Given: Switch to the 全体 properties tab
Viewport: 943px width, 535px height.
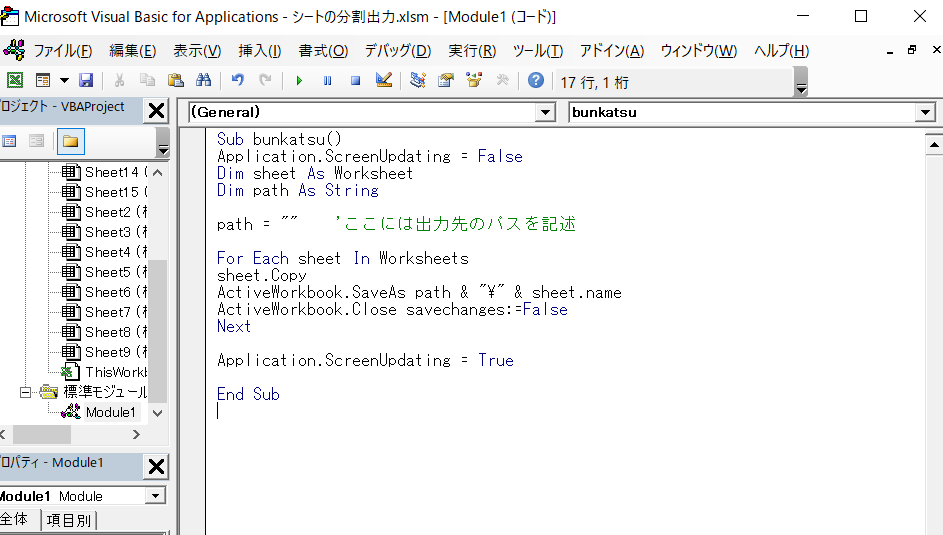Looking at the screenshot, I should coord(16,519).
